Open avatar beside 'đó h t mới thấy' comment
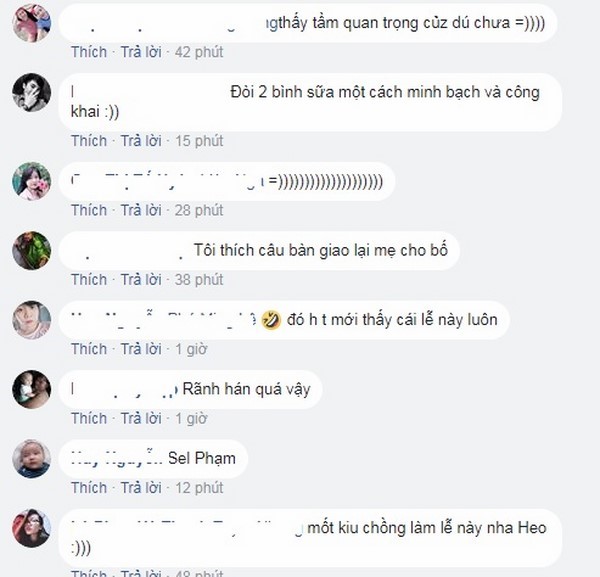Viewport: 600px width, 577px height. pos(31,320)
